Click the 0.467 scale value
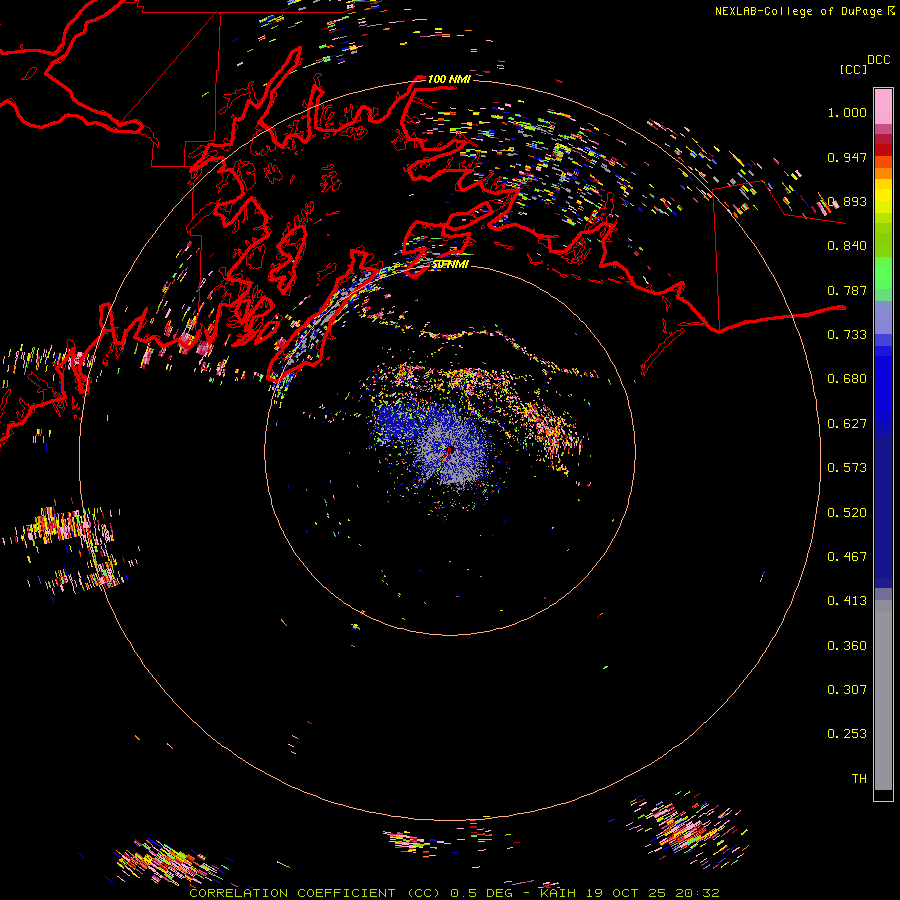900x900 pixels. coord(847,557)
